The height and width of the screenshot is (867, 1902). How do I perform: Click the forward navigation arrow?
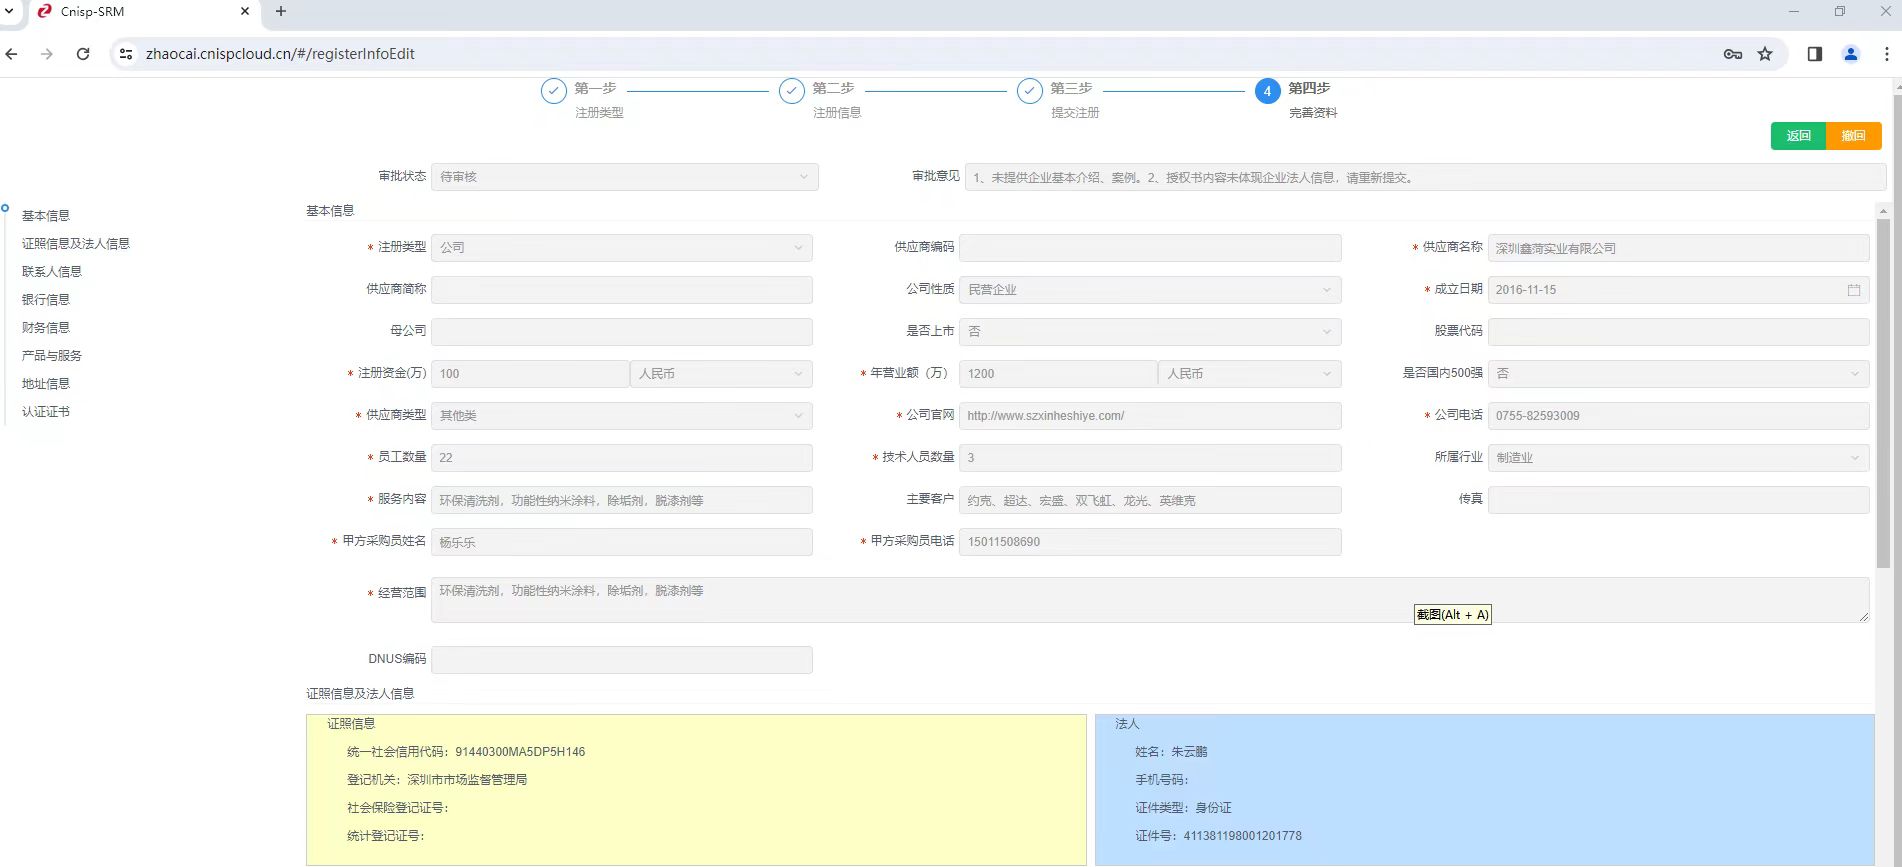[x=47, y=54]
